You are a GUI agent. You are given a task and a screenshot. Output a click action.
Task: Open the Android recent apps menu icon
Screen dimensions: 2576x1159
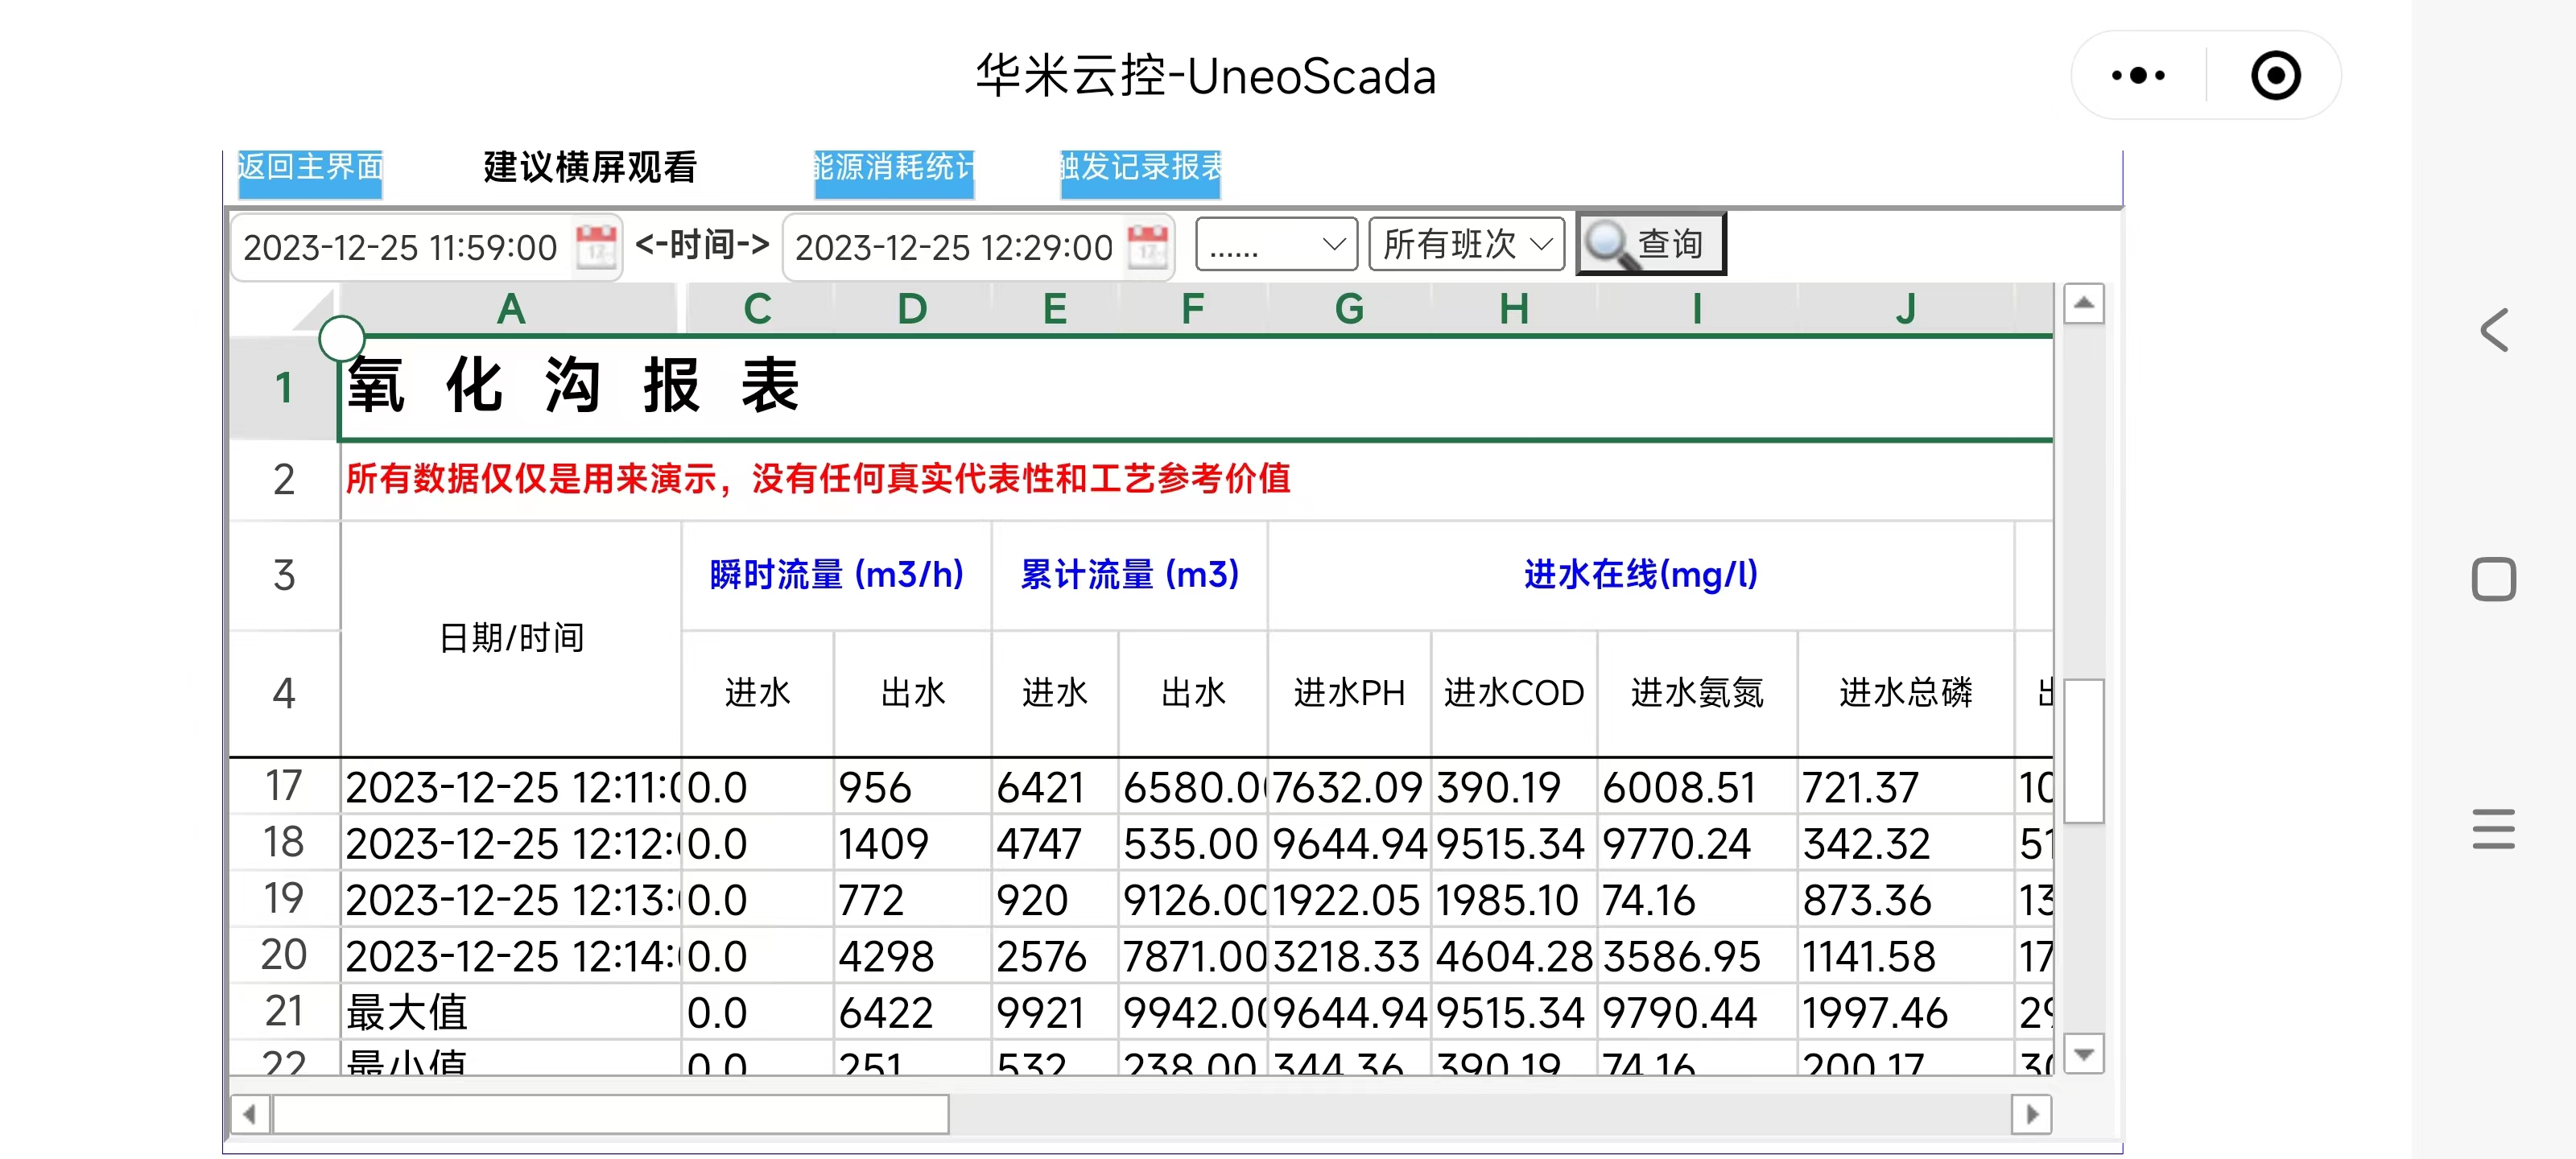pyautogui.click(x=2493, y=829)
